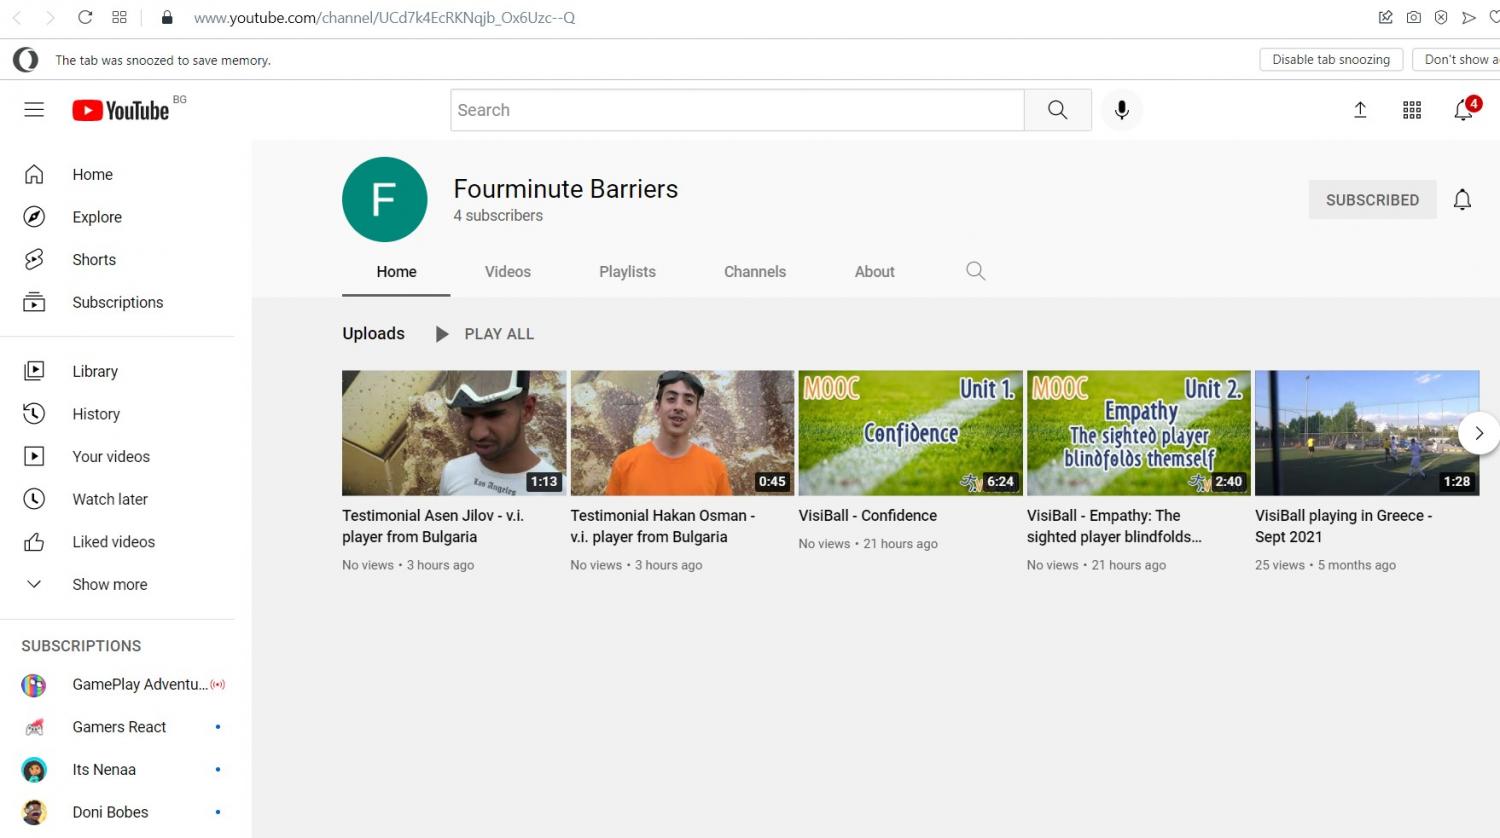Open VisiBall Confidence video thumbnail
The height and width of the screenshot is (838, 1500).
(x=910, y=433)
